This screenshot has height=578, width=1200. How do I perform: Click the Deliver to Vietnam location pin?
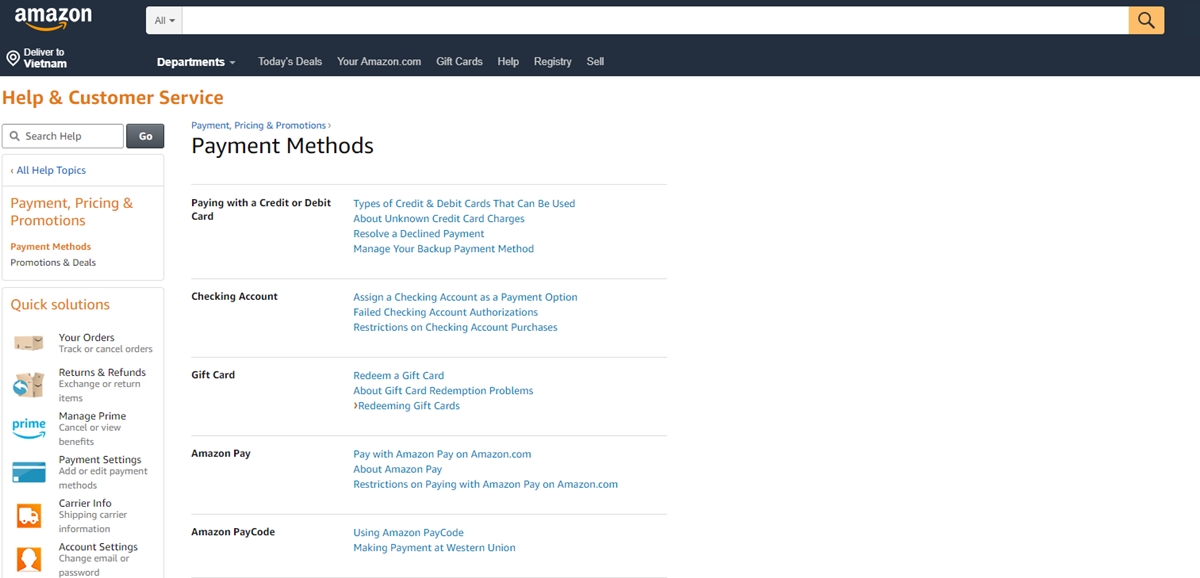pyautogui.click(x=13, y=58)
